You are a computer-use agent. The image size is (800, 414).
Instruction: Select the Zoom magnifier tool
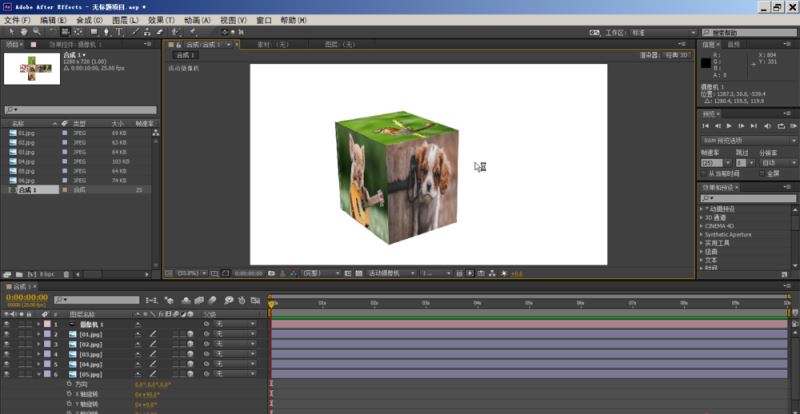[36, 32]
